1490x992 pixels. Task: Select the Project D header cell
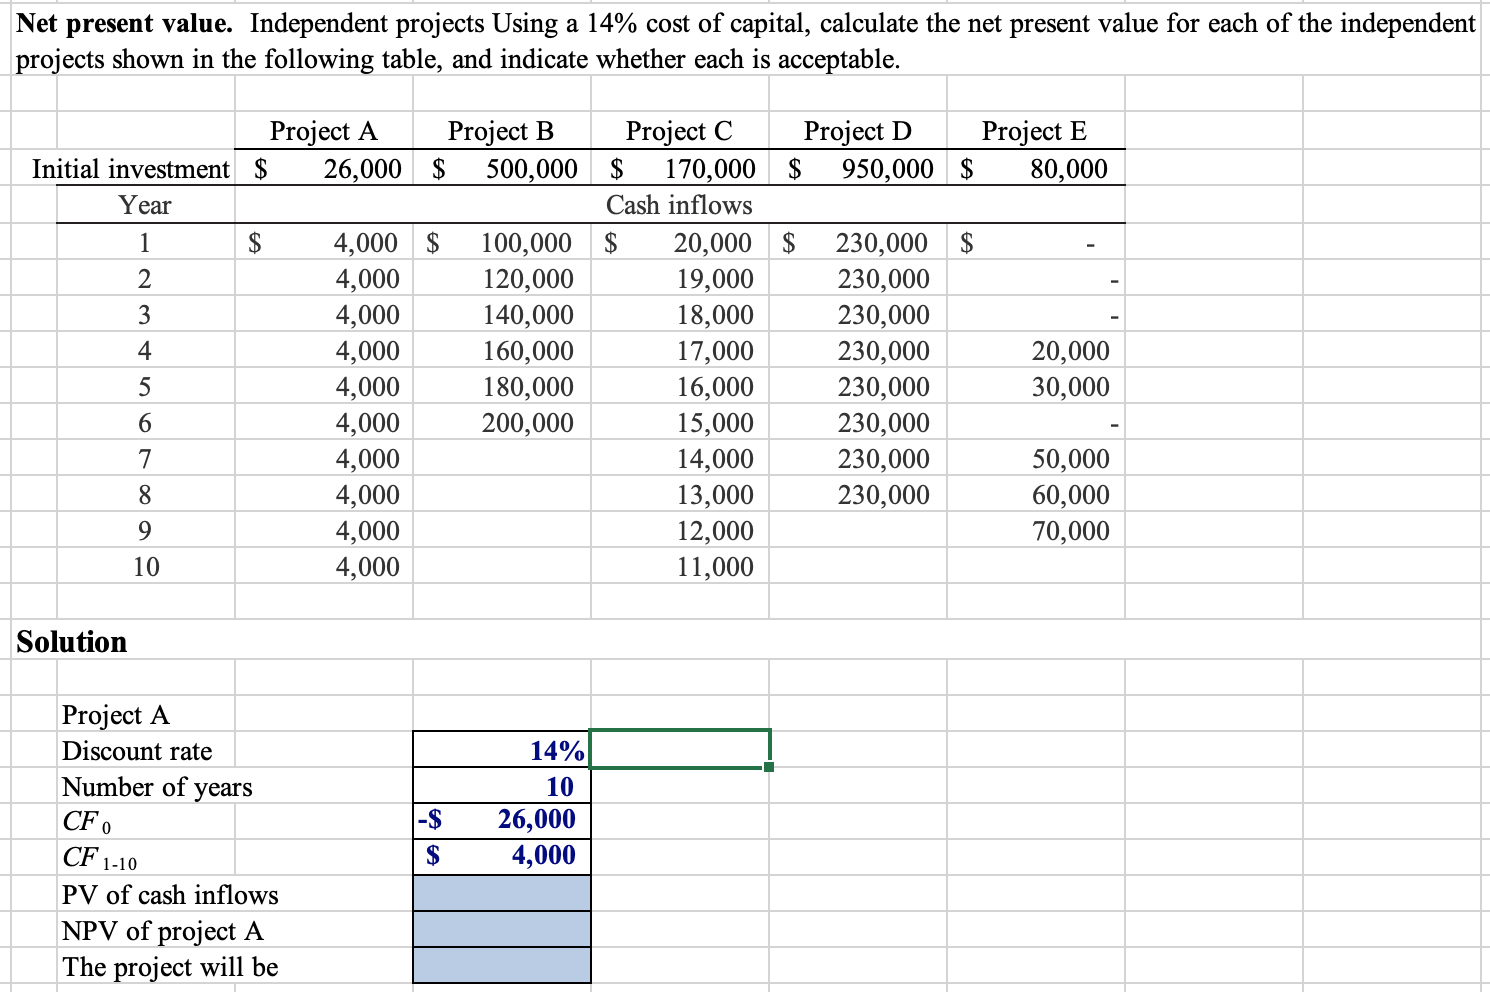[857, 130]
